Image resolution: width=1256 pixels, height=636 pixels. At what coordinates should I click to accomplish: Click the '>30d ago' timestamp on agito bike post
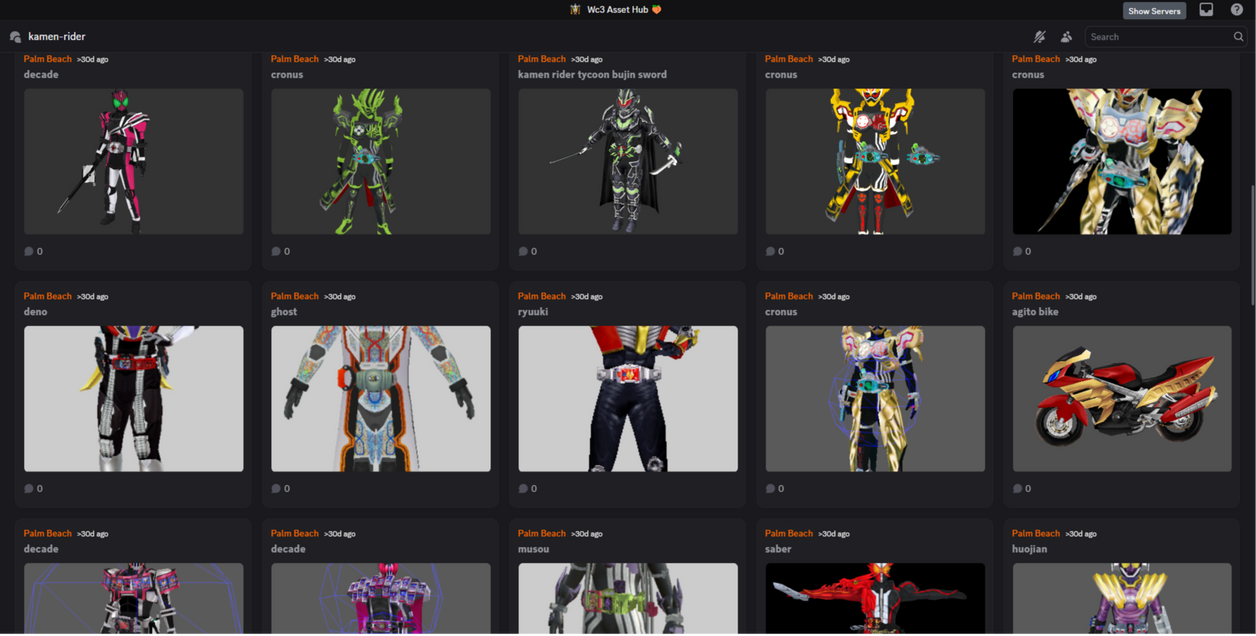coord(1081,297)
